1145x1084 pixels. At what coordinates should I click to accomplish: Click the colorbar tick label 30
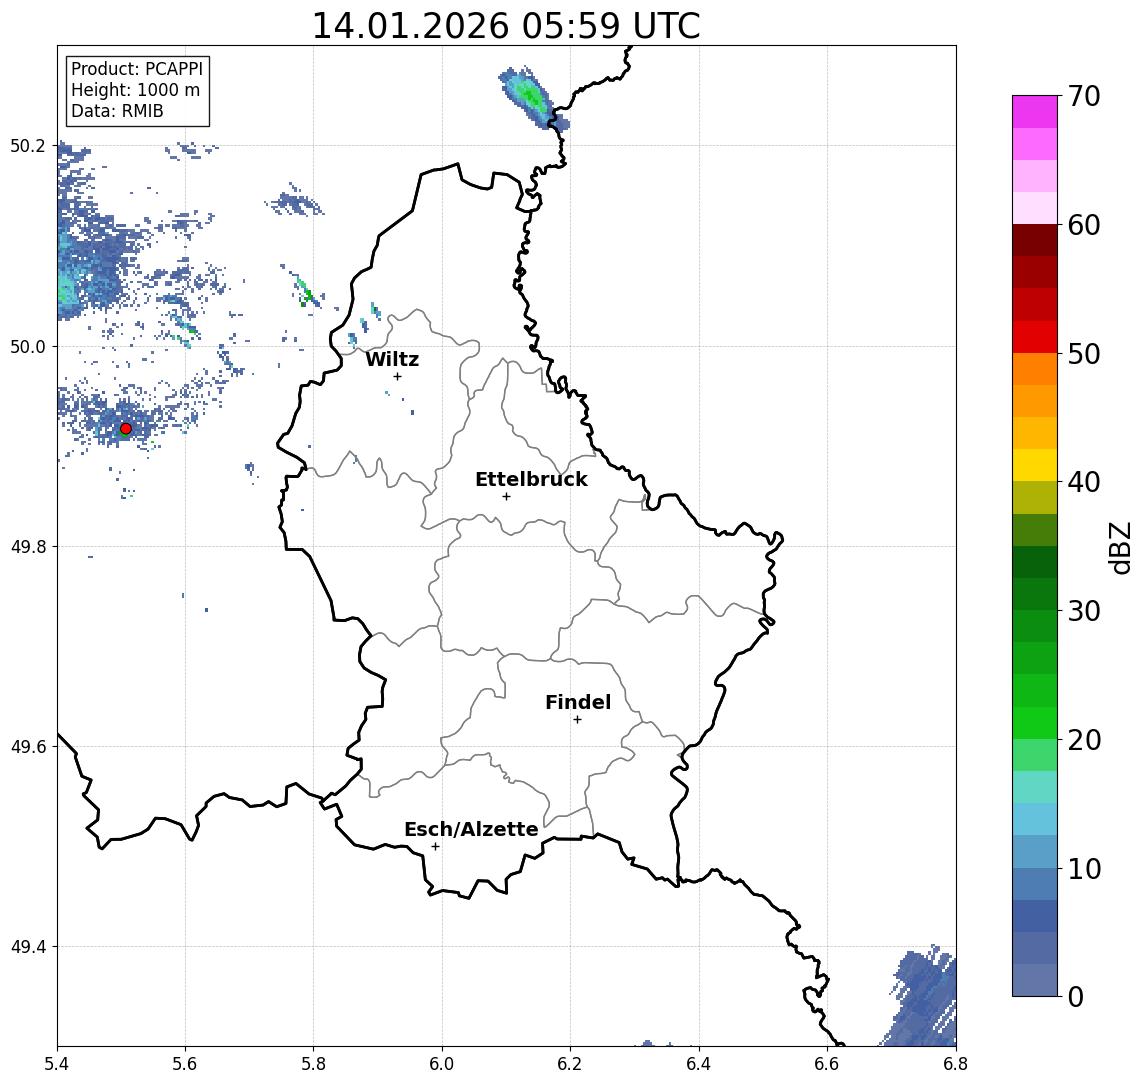tap(1084, 611)
